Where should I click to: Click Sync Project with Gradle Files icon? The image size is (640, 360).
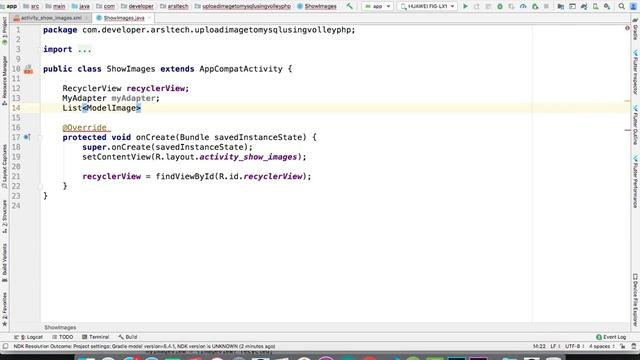tap(584, 6)
